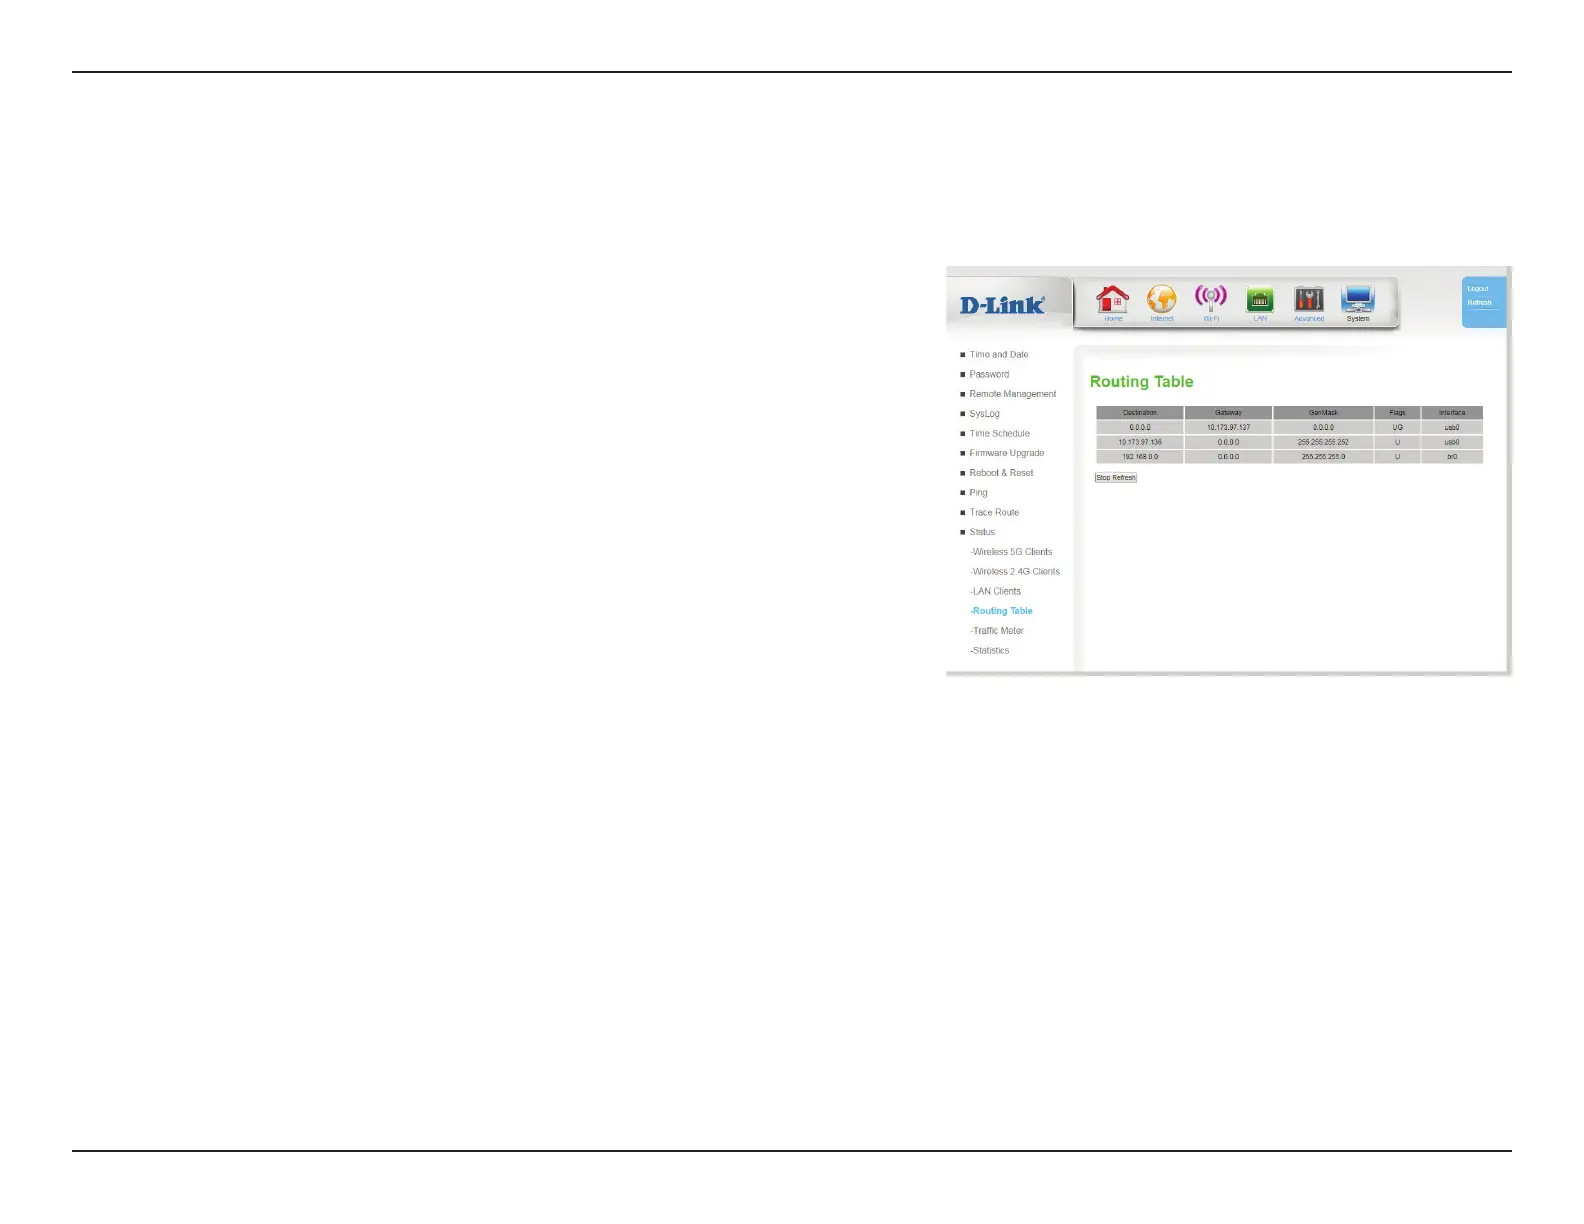
Task: Click the Stop Refresh button
Action: pos(1116,478)
